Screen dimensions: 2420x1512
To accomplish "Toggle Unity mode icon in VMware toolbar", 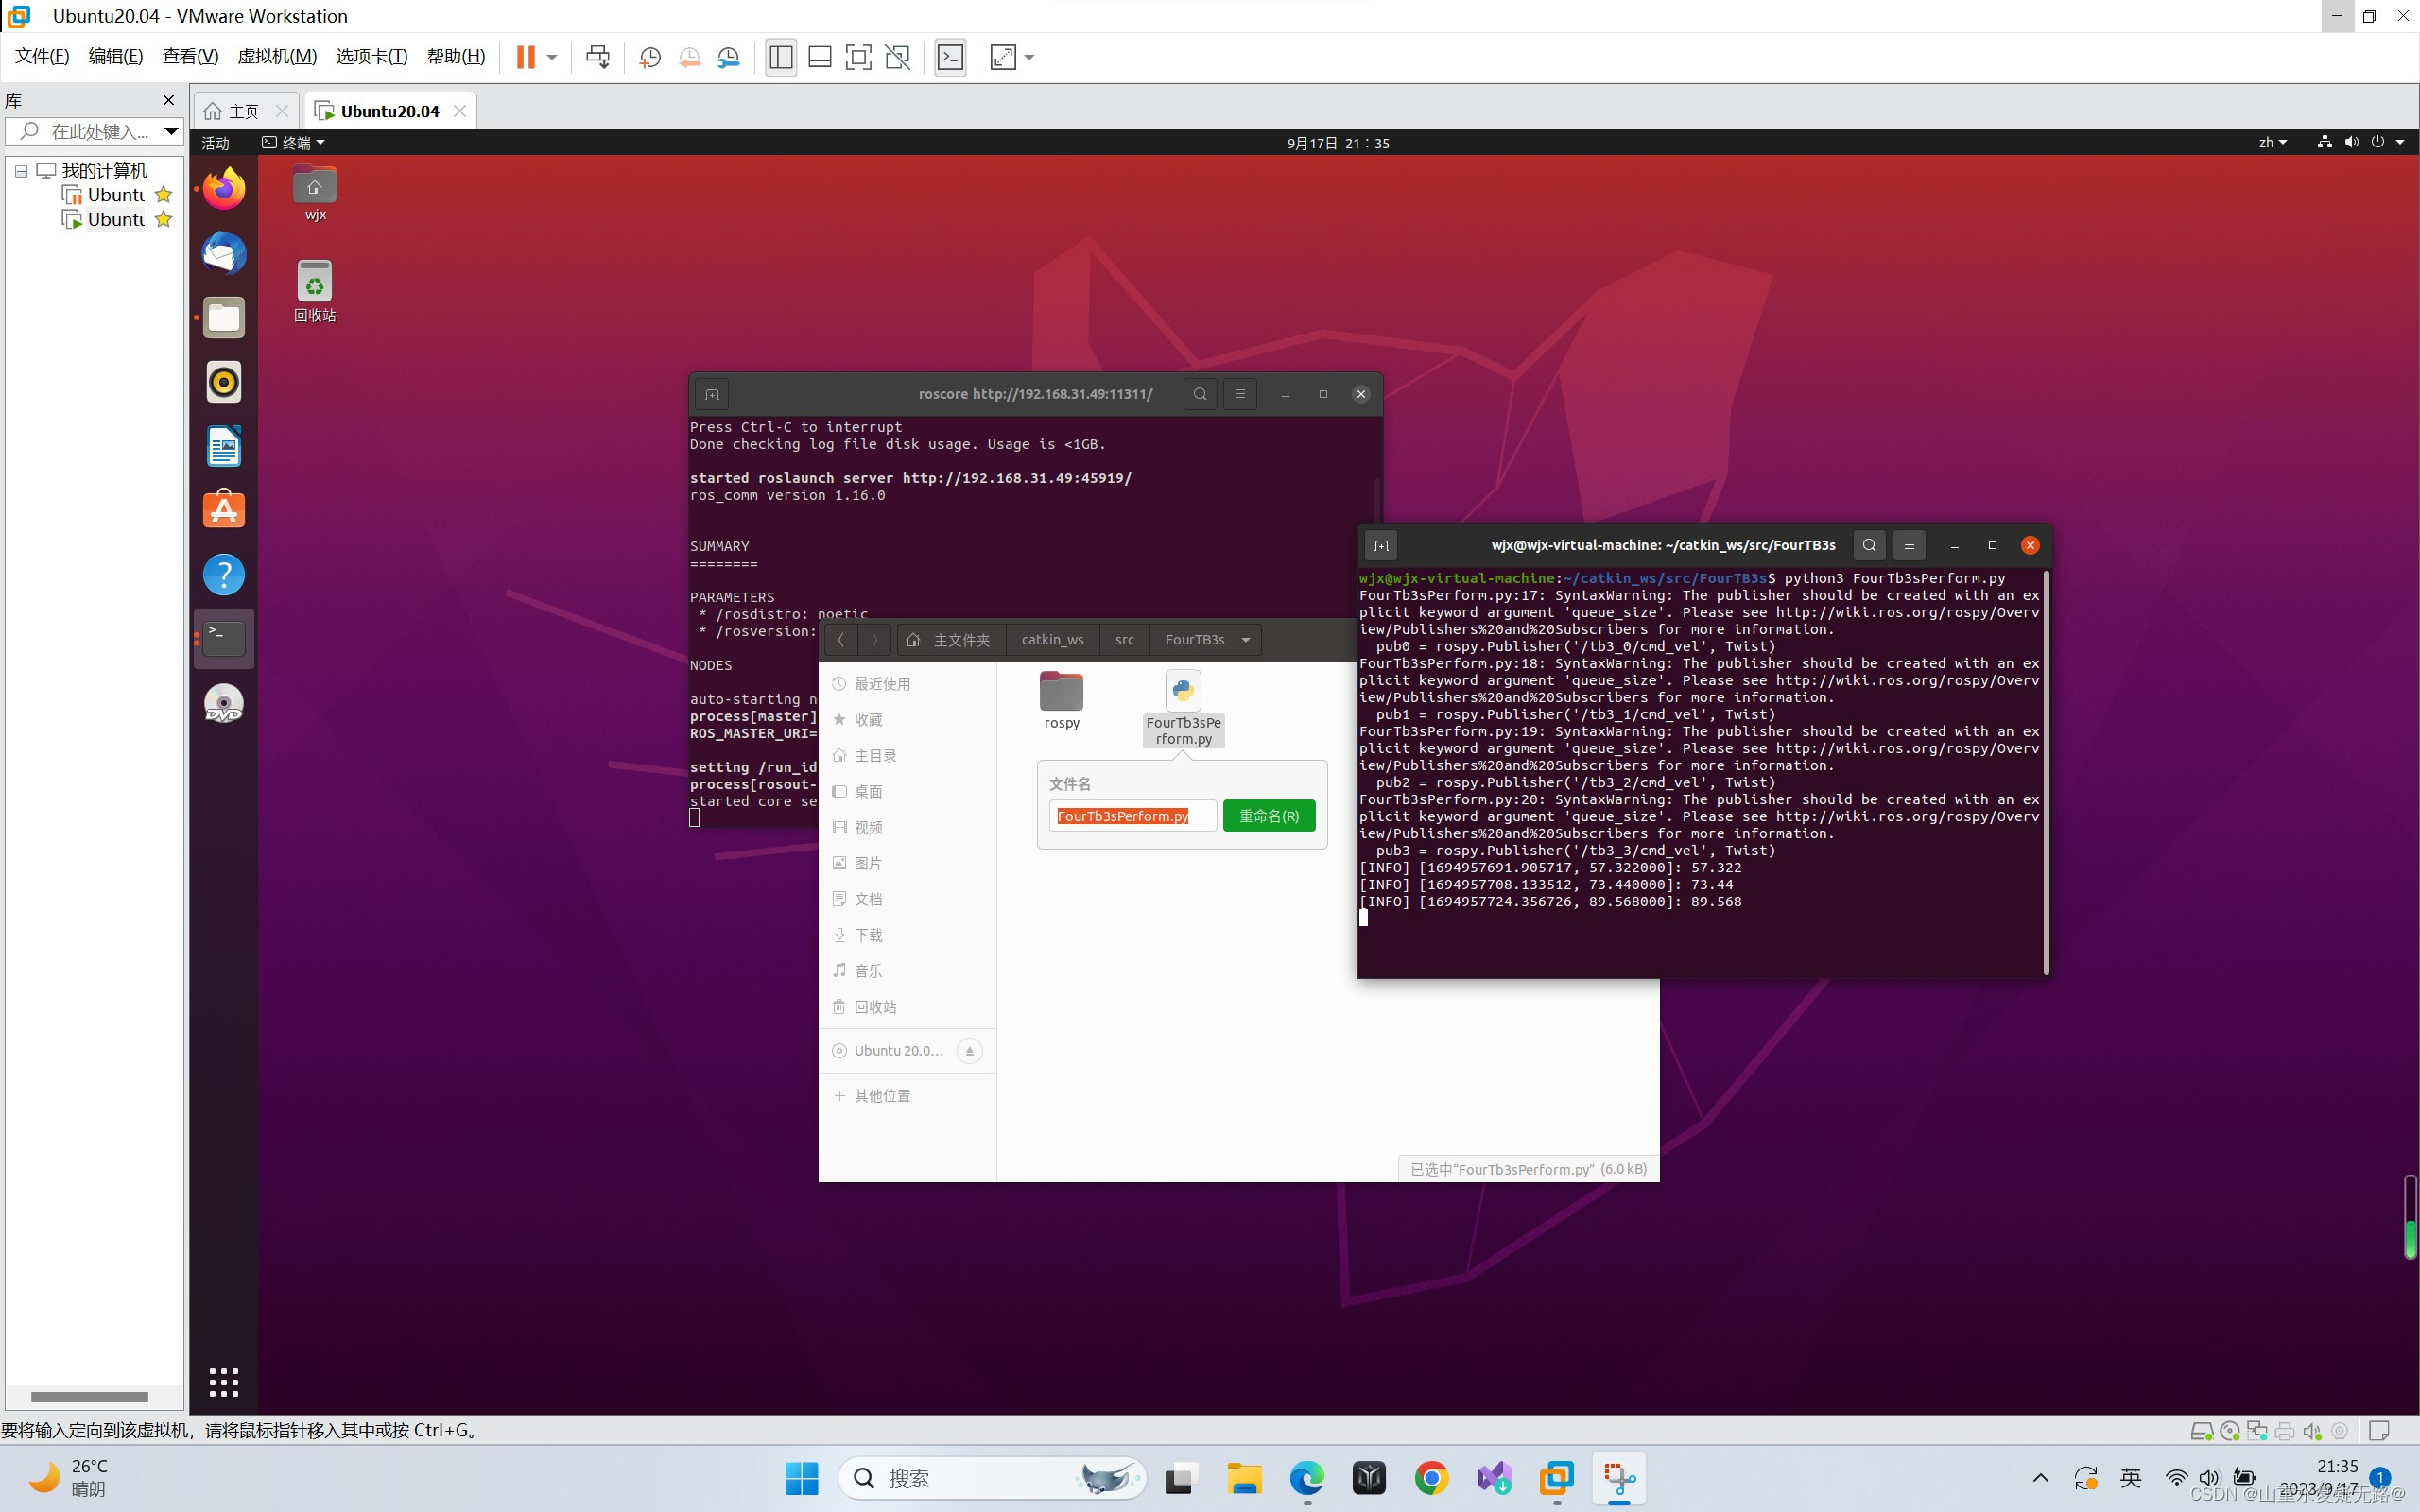I will click(898, 57).
